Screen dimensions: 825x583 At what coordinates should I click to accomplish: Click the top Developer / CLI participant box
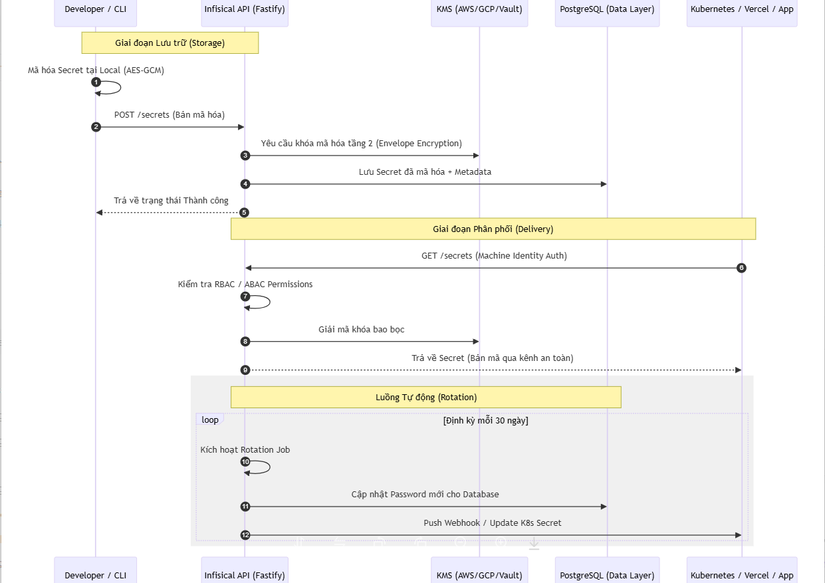[x=96, y=10]
